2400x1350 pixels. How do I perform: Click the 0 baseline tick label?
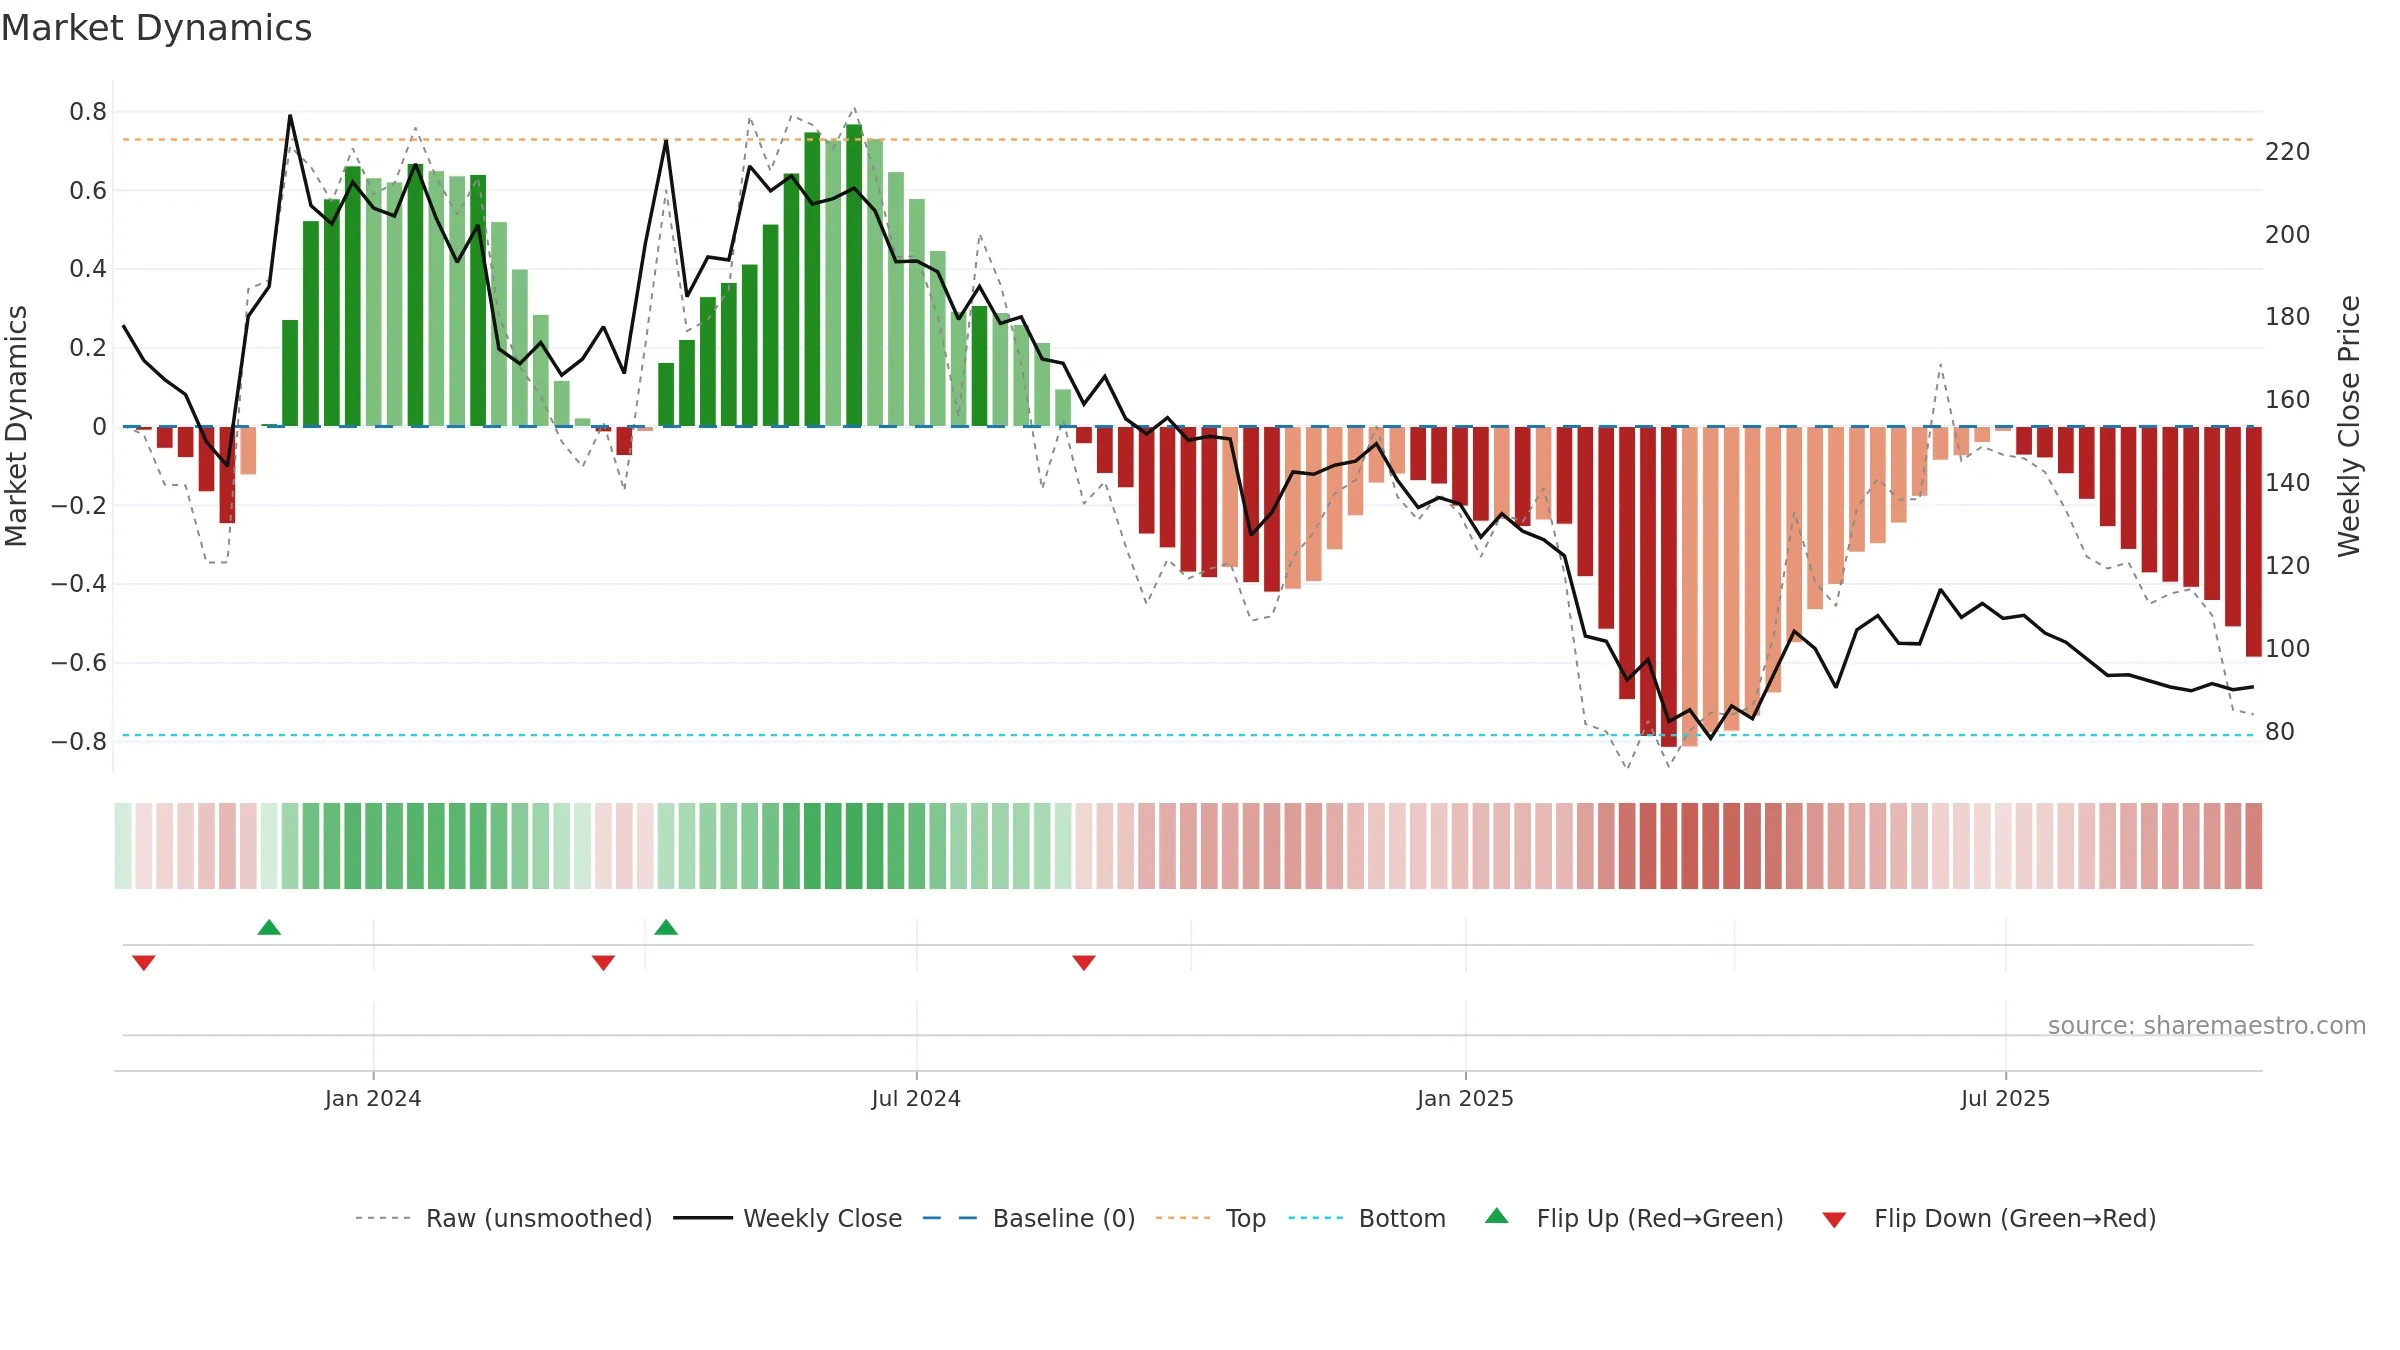coord(99,426)
